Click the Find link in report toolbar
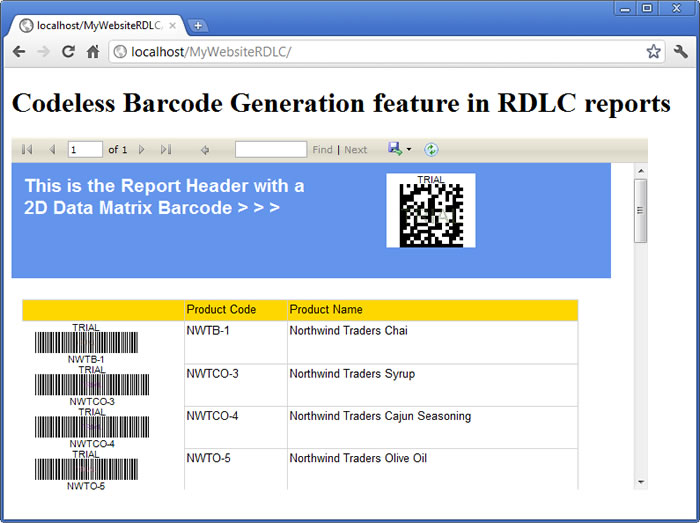700x523 pixels. 322,150
